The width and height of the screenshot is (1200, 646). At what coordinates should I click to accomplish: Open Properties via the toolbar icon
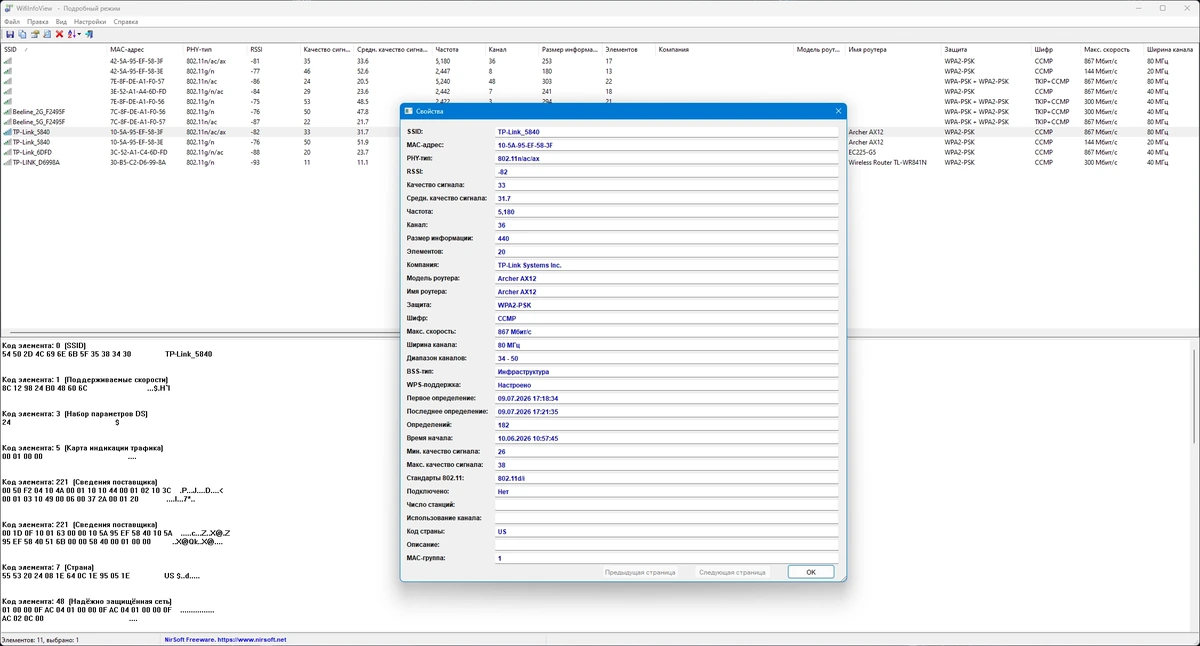tap(35, 34)
